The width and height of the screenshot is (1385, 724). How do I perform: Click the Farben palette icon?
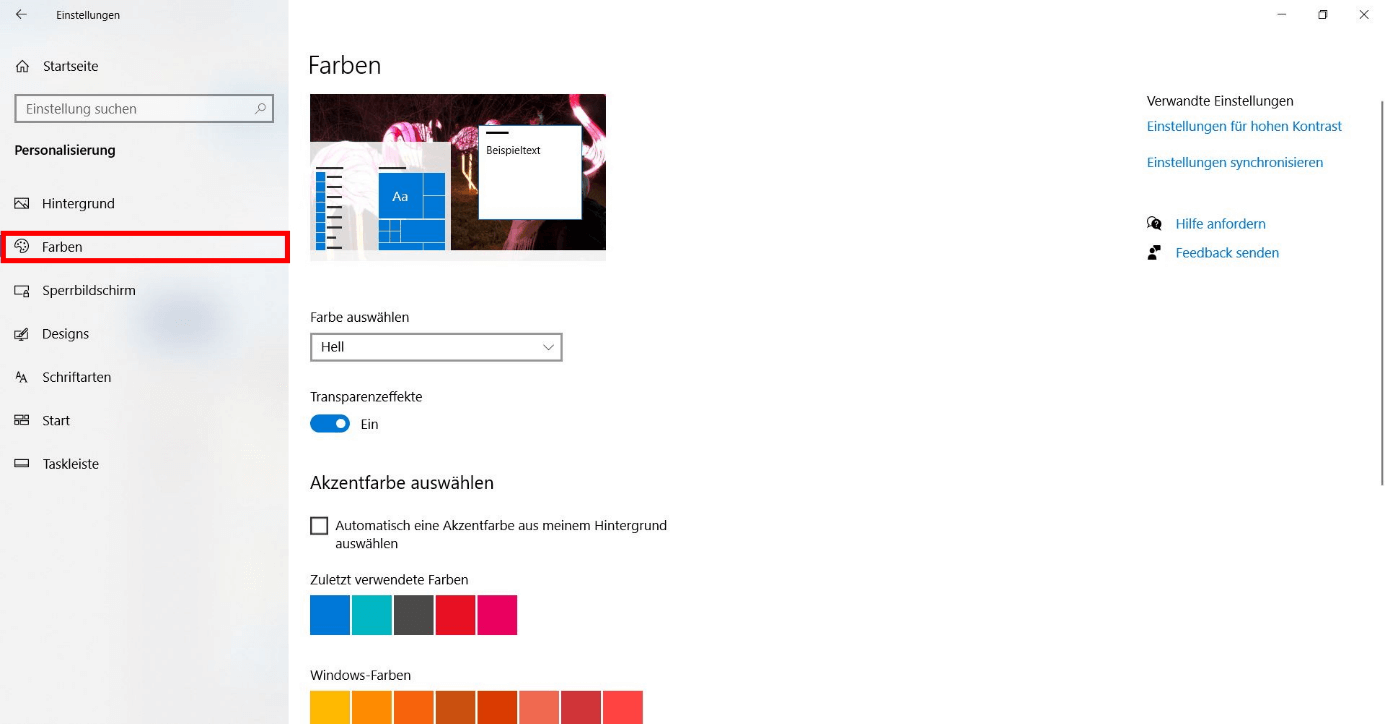[x=22, y=247]
